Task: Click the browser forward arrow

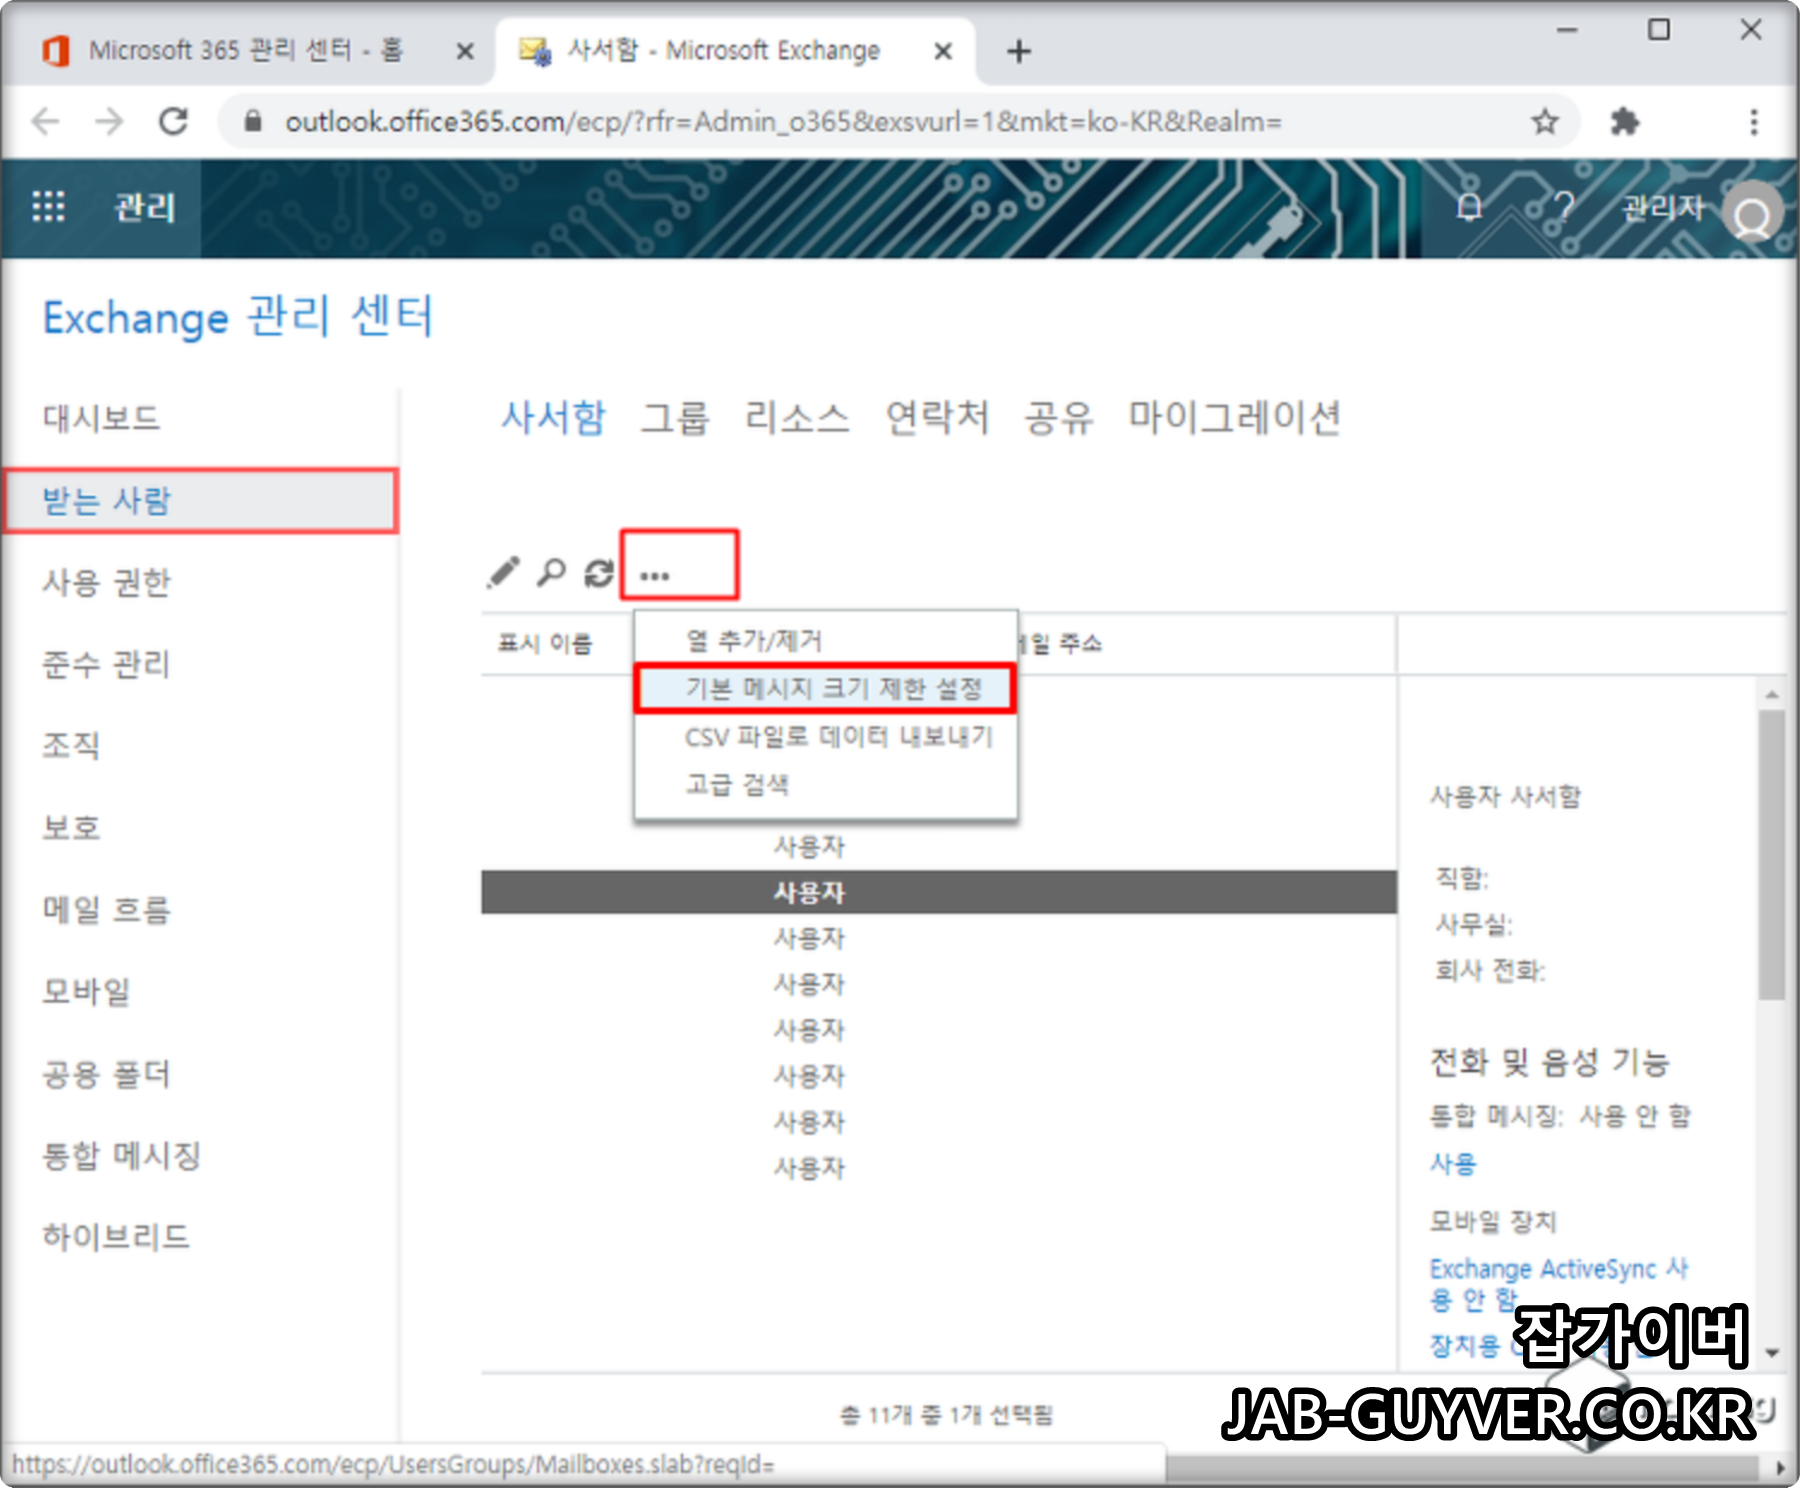Action: coord(109,121)
